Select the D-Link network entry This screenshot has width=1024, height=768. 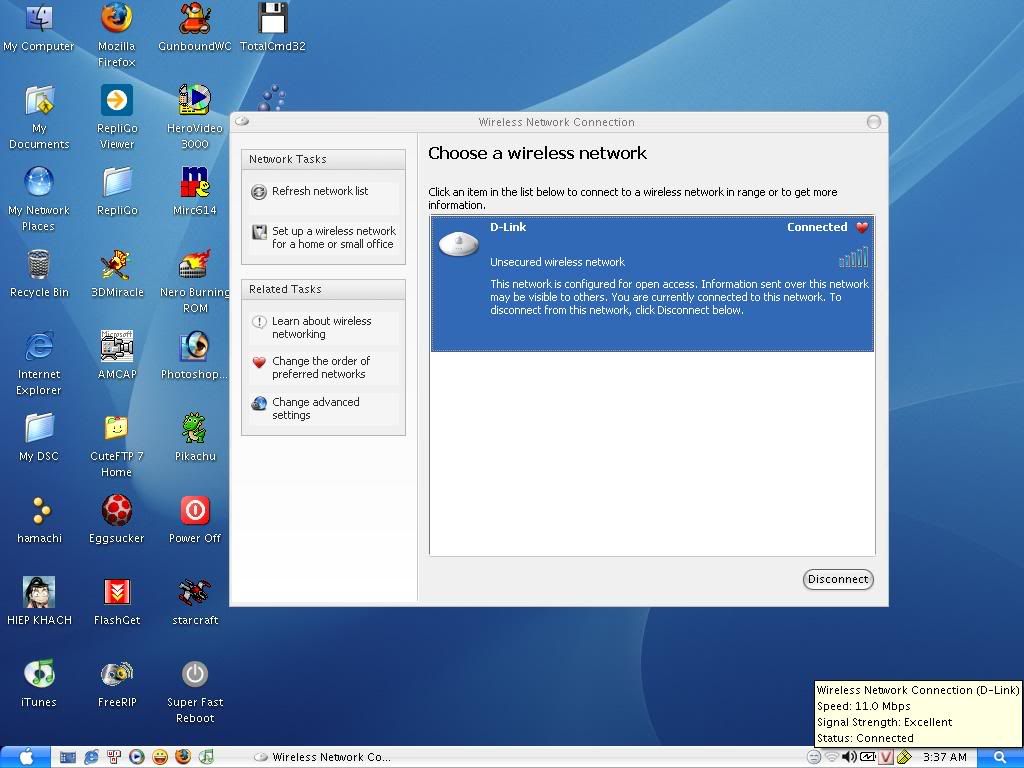tap(652, 283)
